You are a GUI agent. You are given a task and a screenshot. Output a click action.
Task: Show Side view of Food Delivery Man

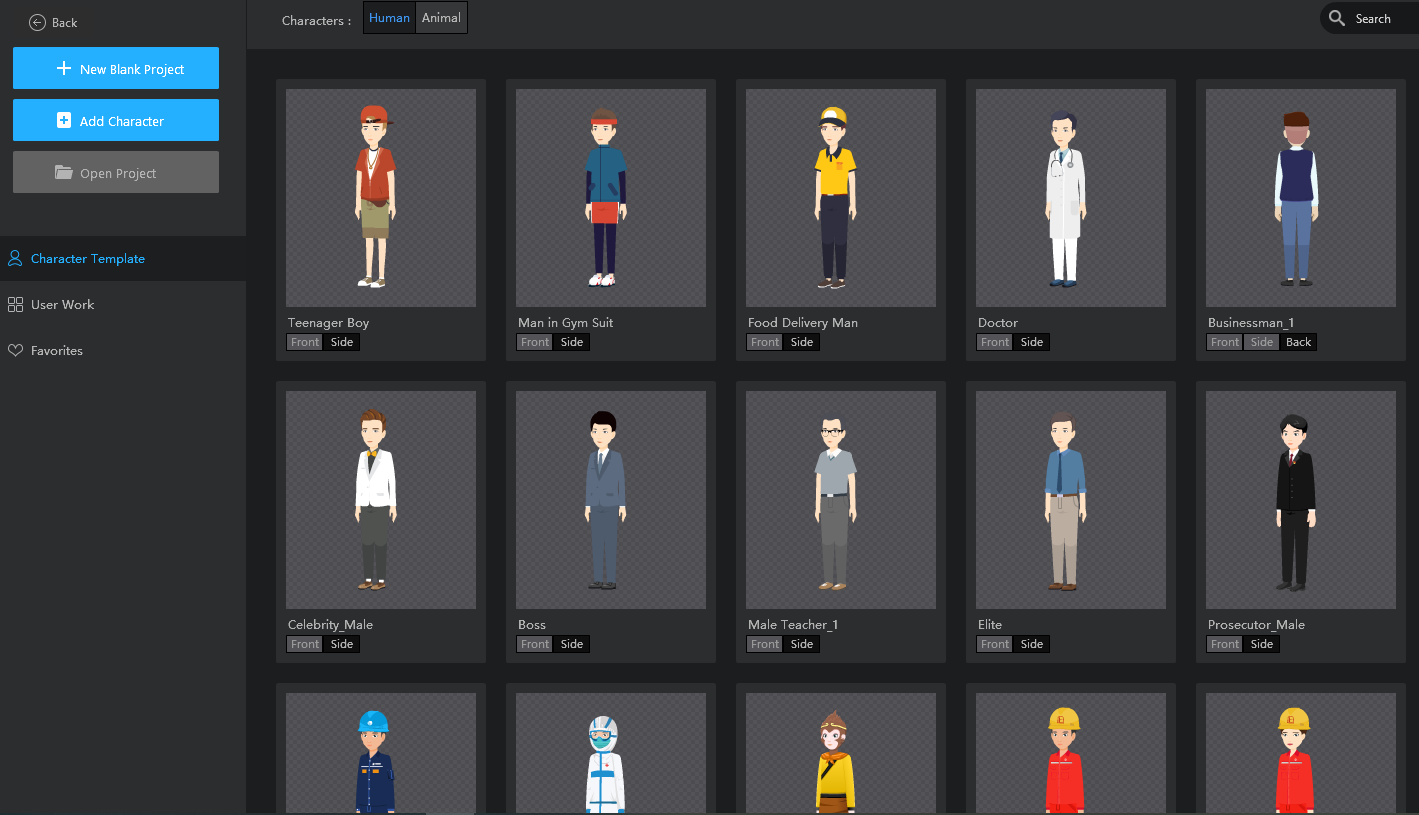pos(802,342)
